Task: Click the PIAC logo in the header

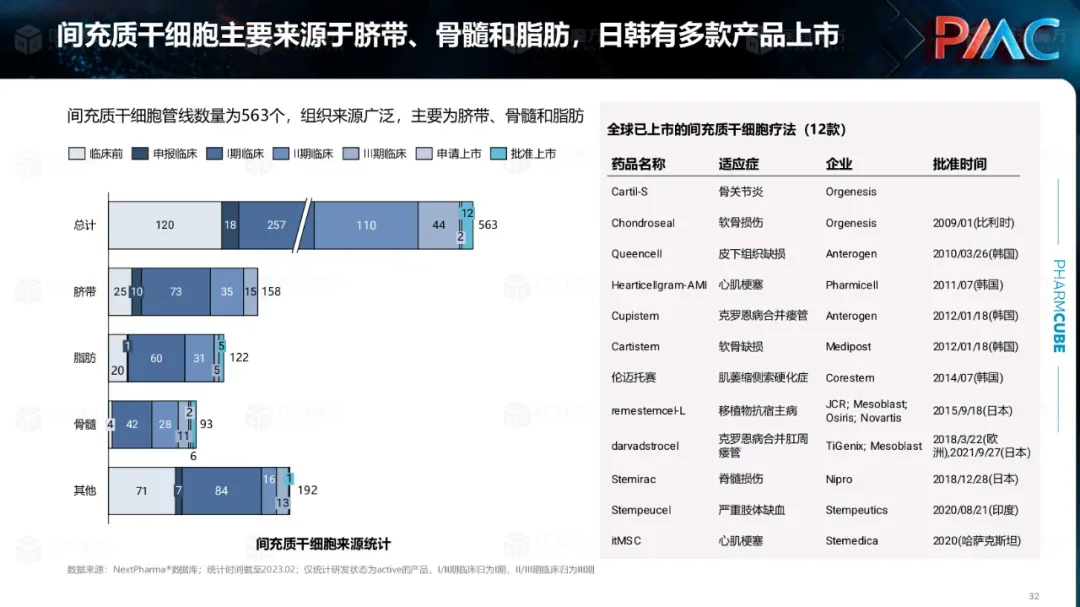Action: point(997,38)
